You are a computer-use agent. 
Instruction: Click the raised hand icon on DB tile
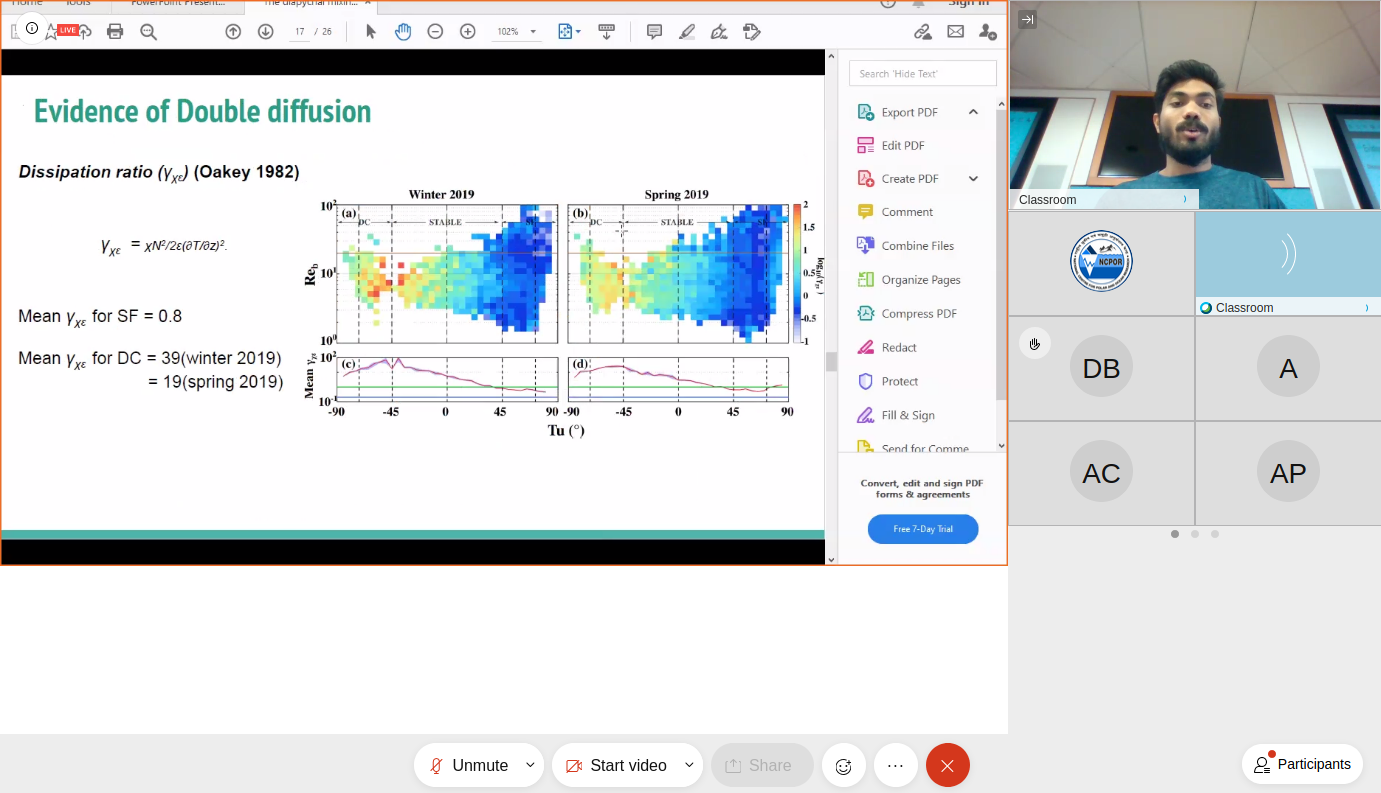[1034, 344]
